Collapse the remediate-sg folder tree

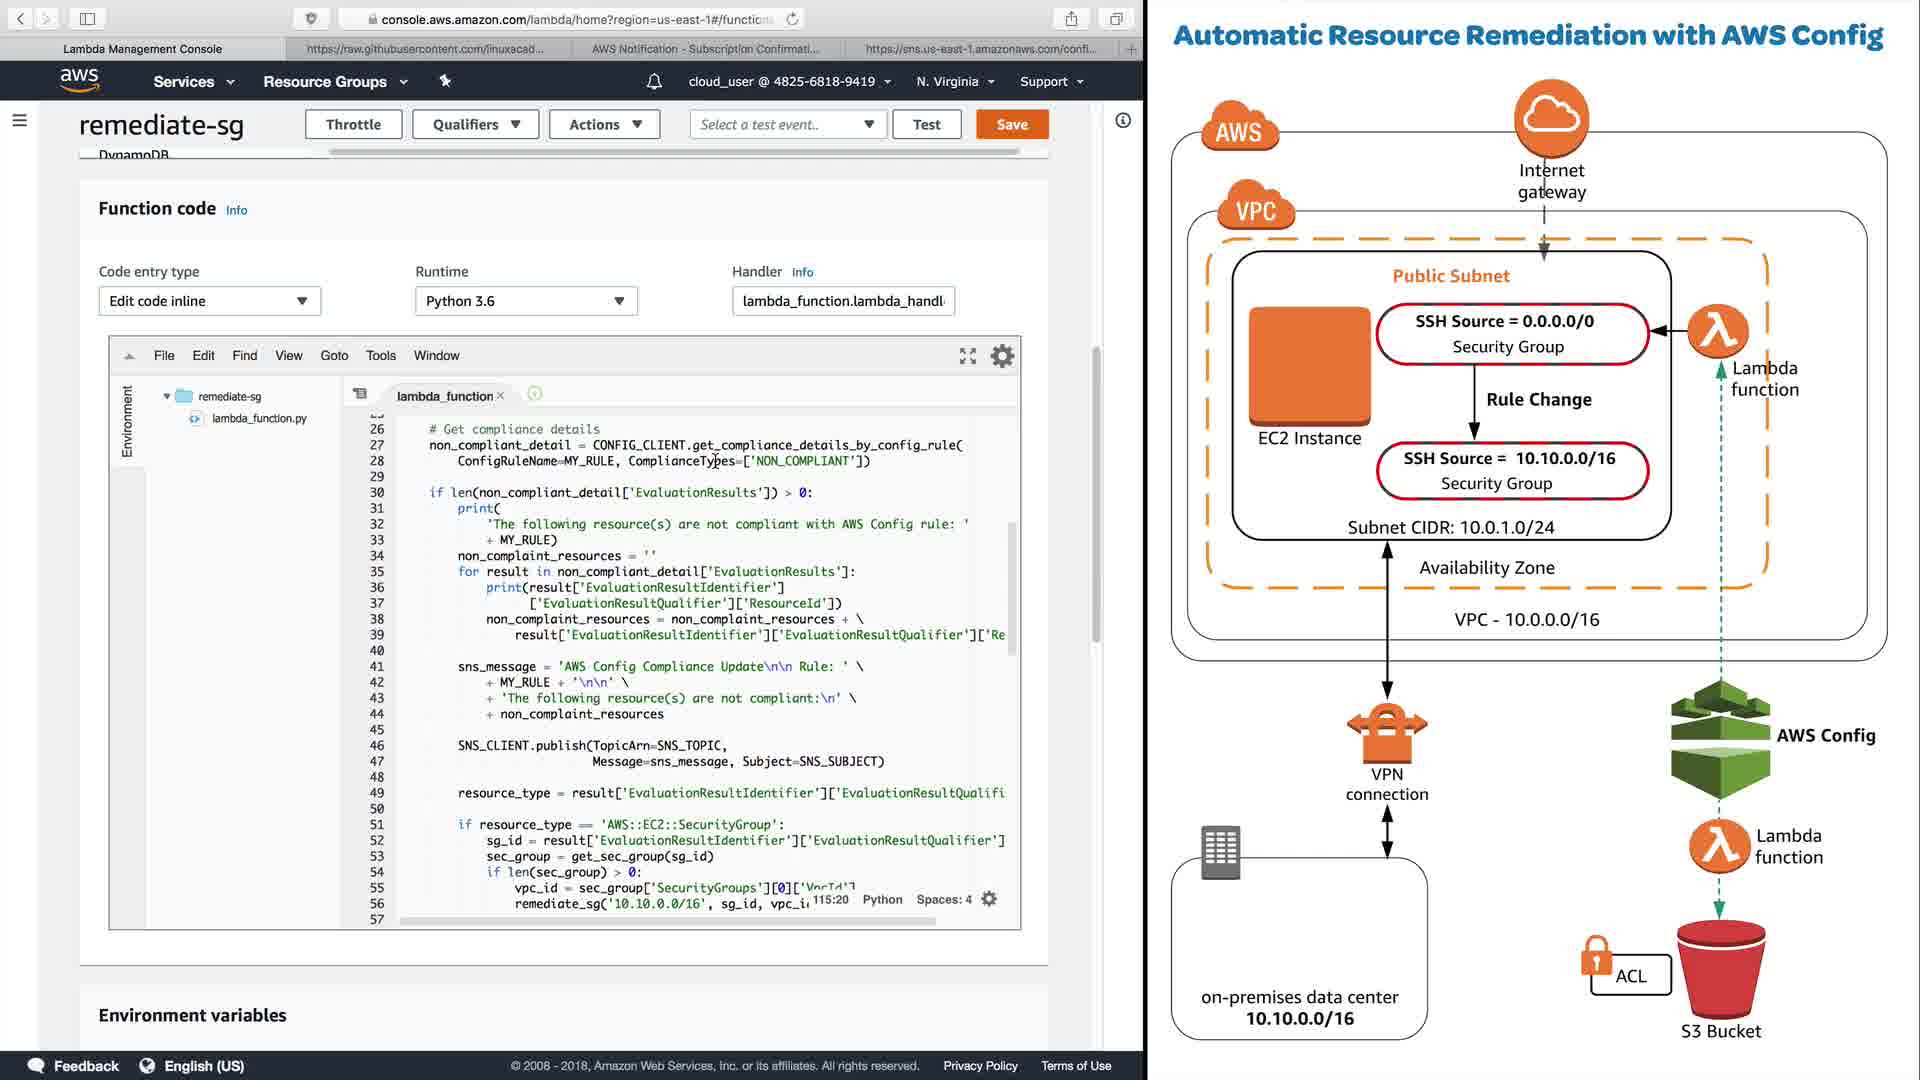tap(167, 397)
